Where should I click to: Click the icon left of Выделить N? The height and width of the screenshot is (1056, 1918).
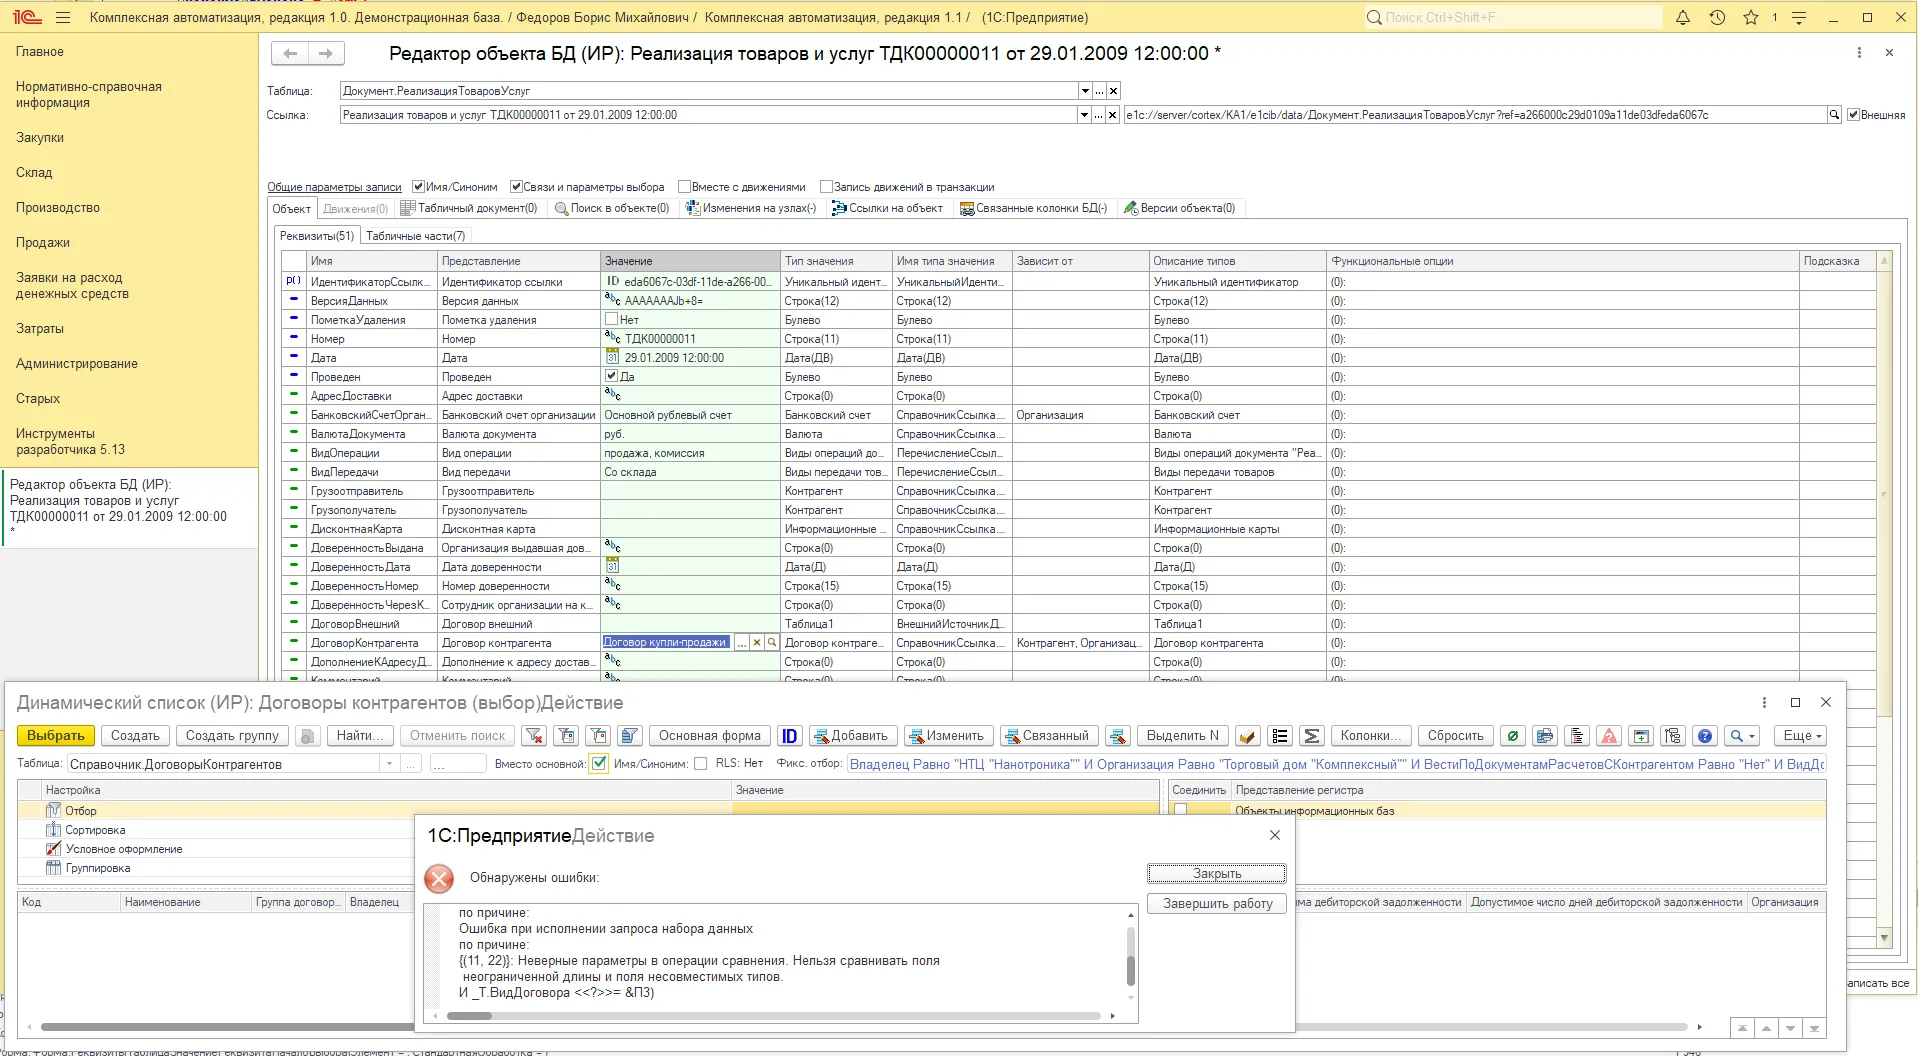click(x=1118, y=736)
